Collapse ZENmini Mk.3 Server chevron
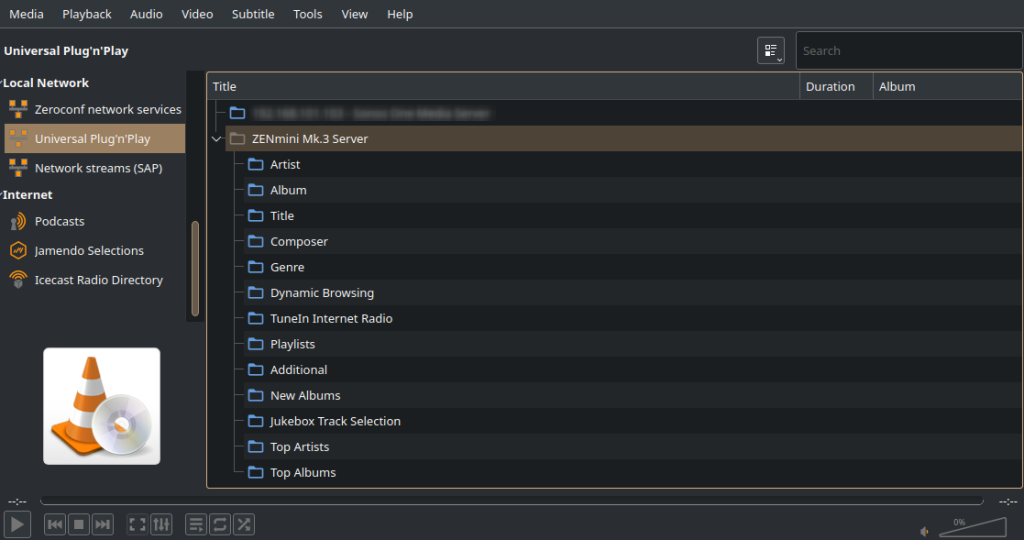Image resolution: width=1024 pixels, height=540 pixels. point(216,138)
